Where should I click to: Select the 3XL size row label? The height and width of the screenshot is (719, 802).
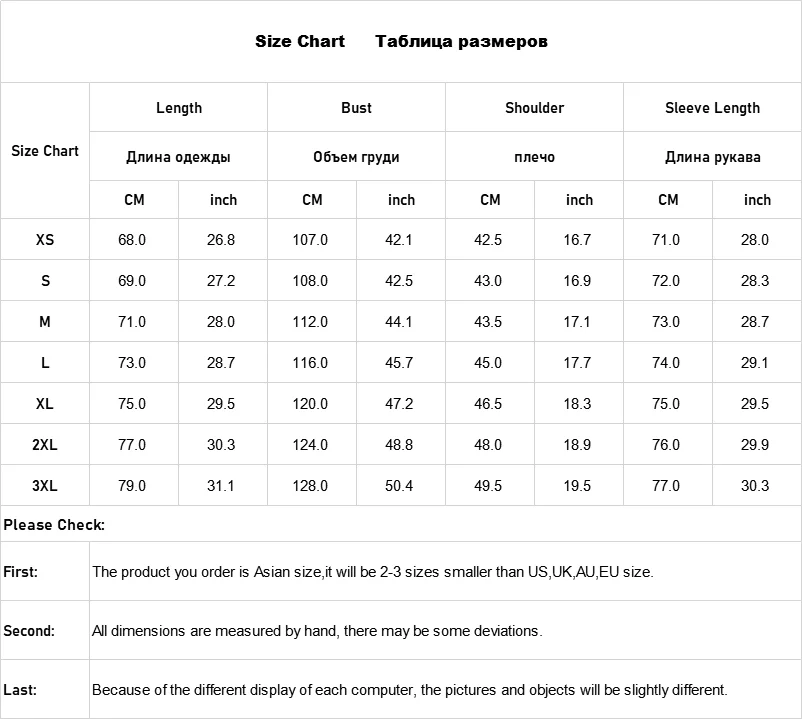coord(45,486)
